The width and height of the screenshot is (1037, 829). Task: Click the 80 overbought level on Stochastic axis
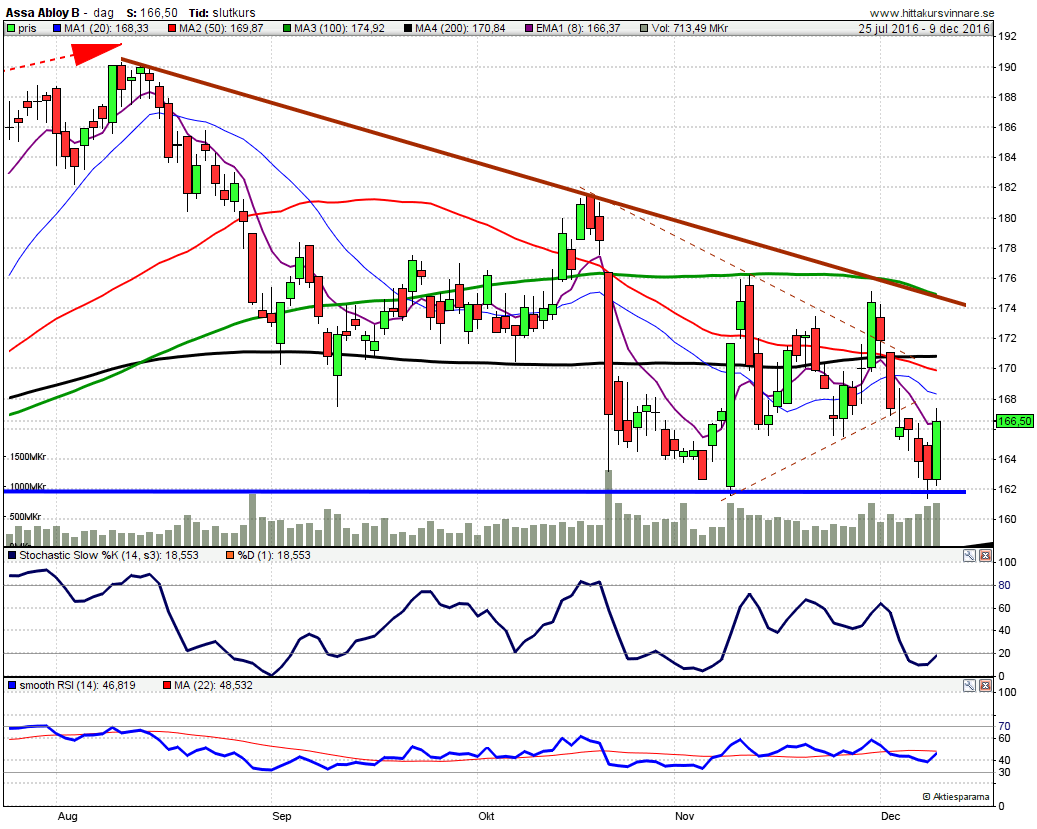tap(1004, 586)
